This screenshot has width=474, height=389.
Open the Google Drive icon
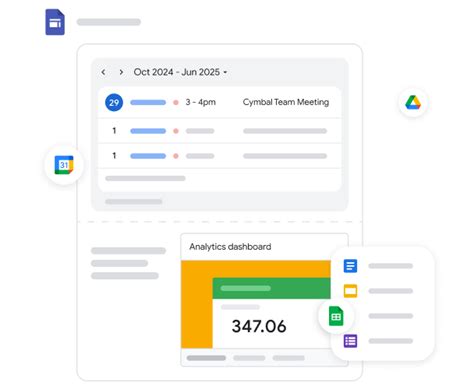[413, 102]
